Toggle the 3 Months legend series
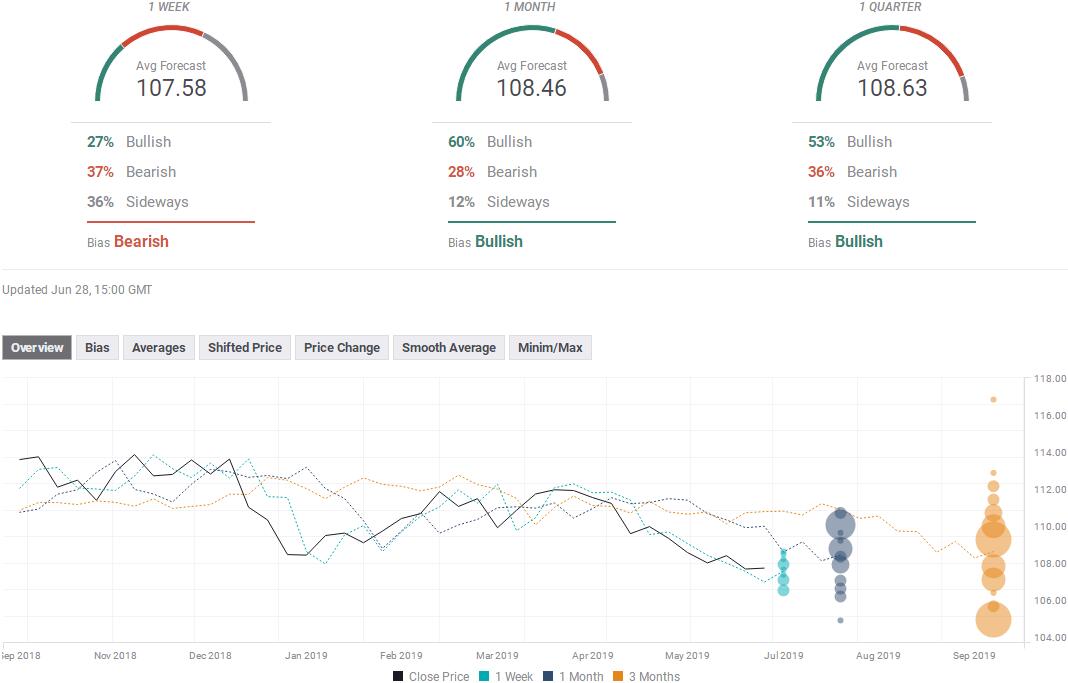 pos(654,676)
